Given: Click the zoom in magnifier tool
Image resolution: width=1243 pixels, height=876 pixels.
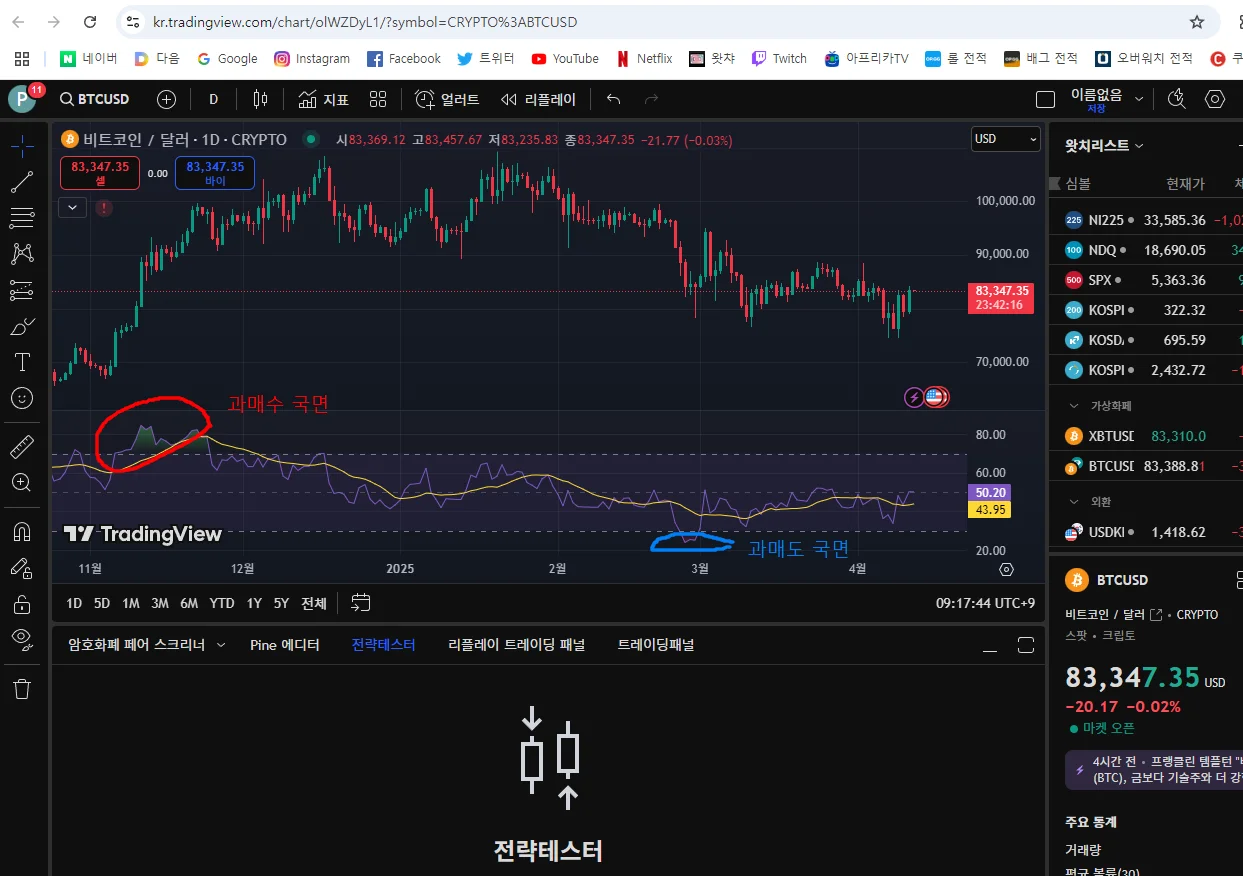Looking at the screenshot, I should click(x=22, y=483).
